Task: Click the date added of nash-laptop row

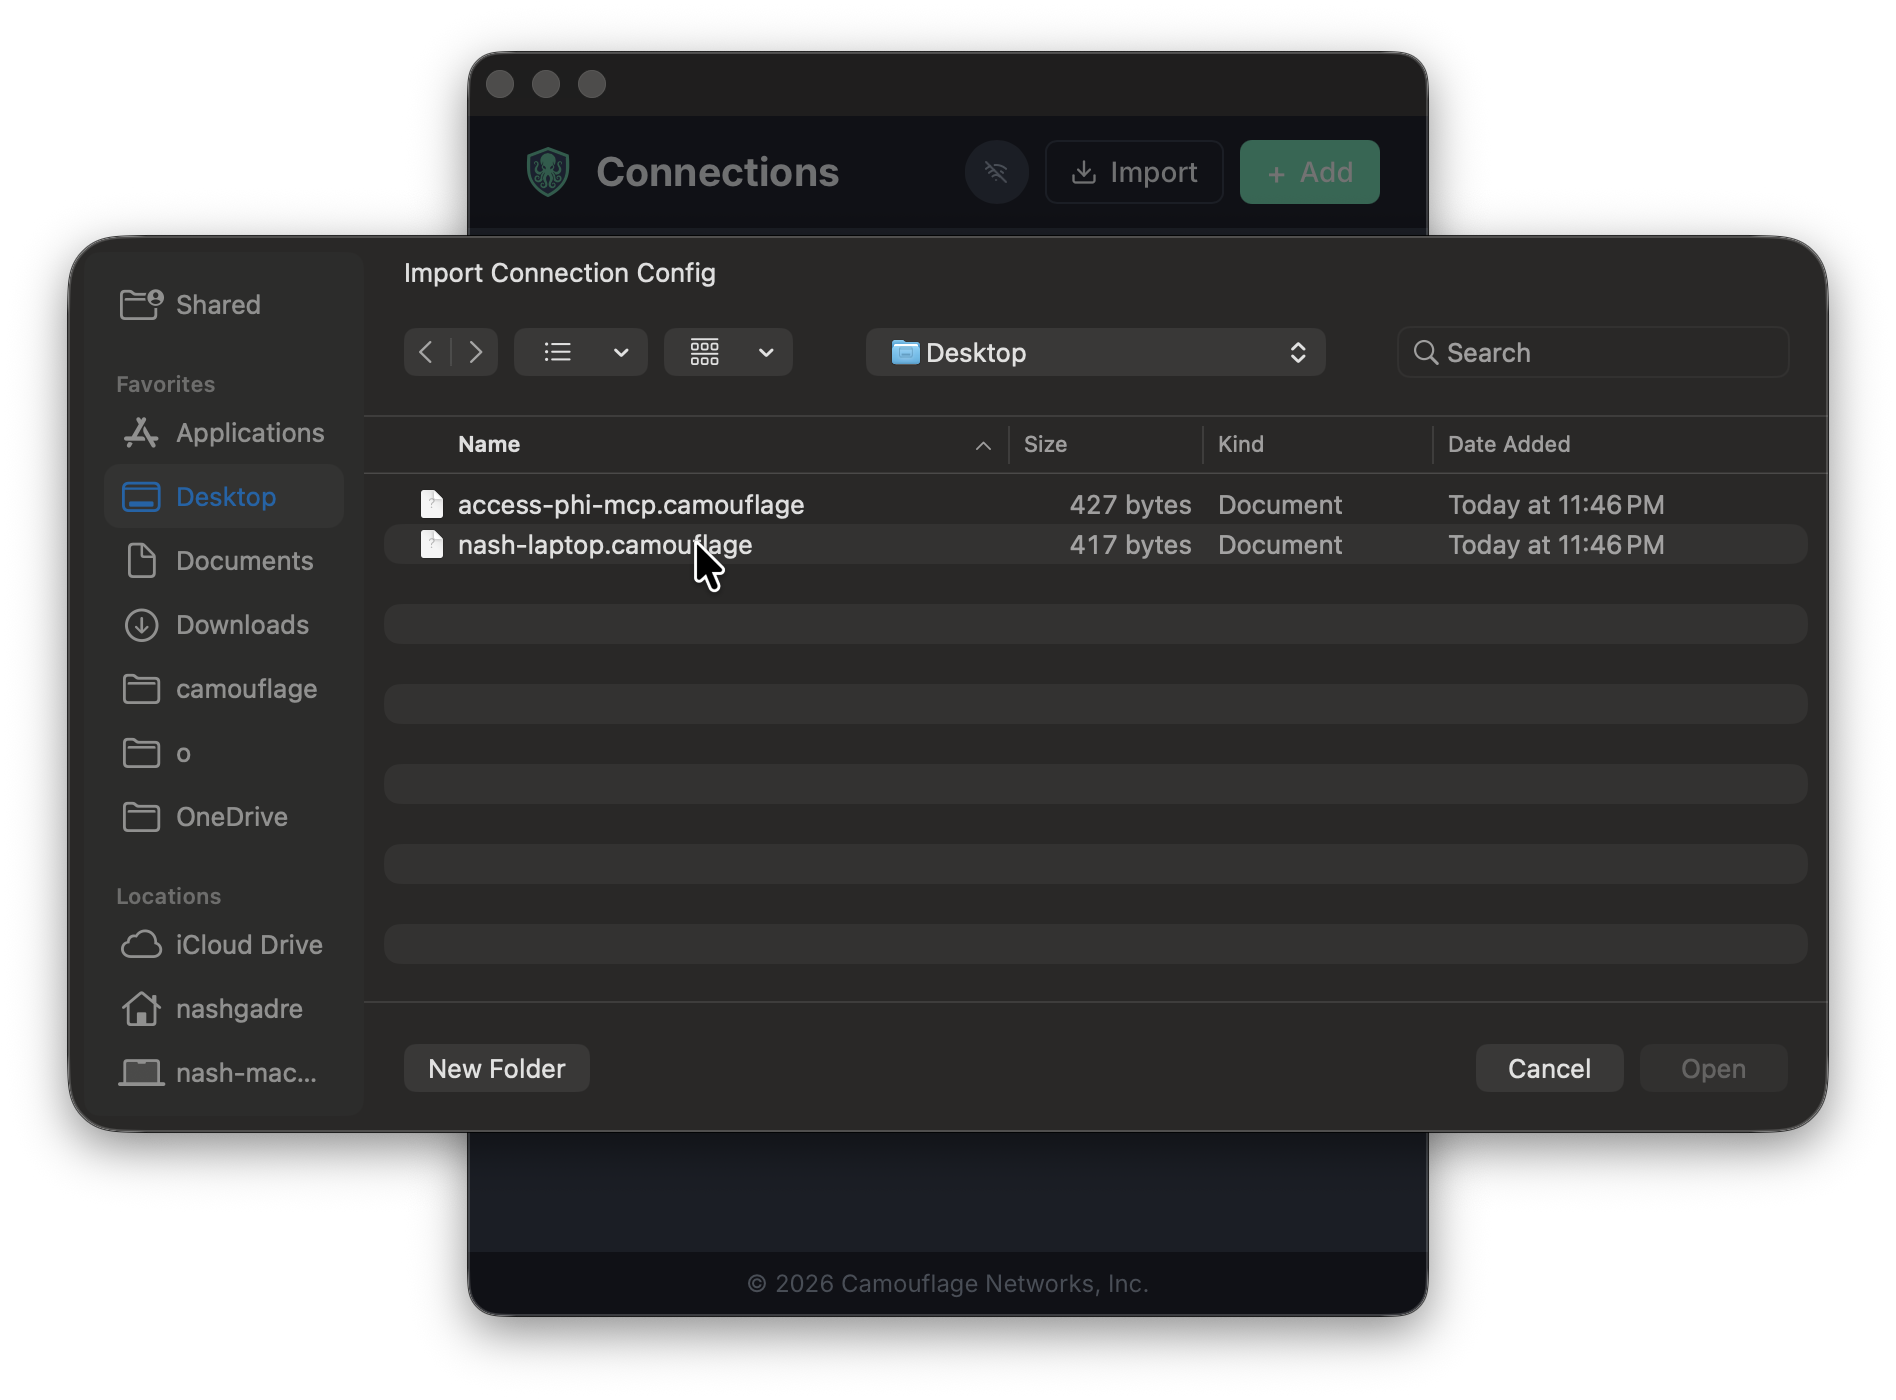Action: [1556, 544]
